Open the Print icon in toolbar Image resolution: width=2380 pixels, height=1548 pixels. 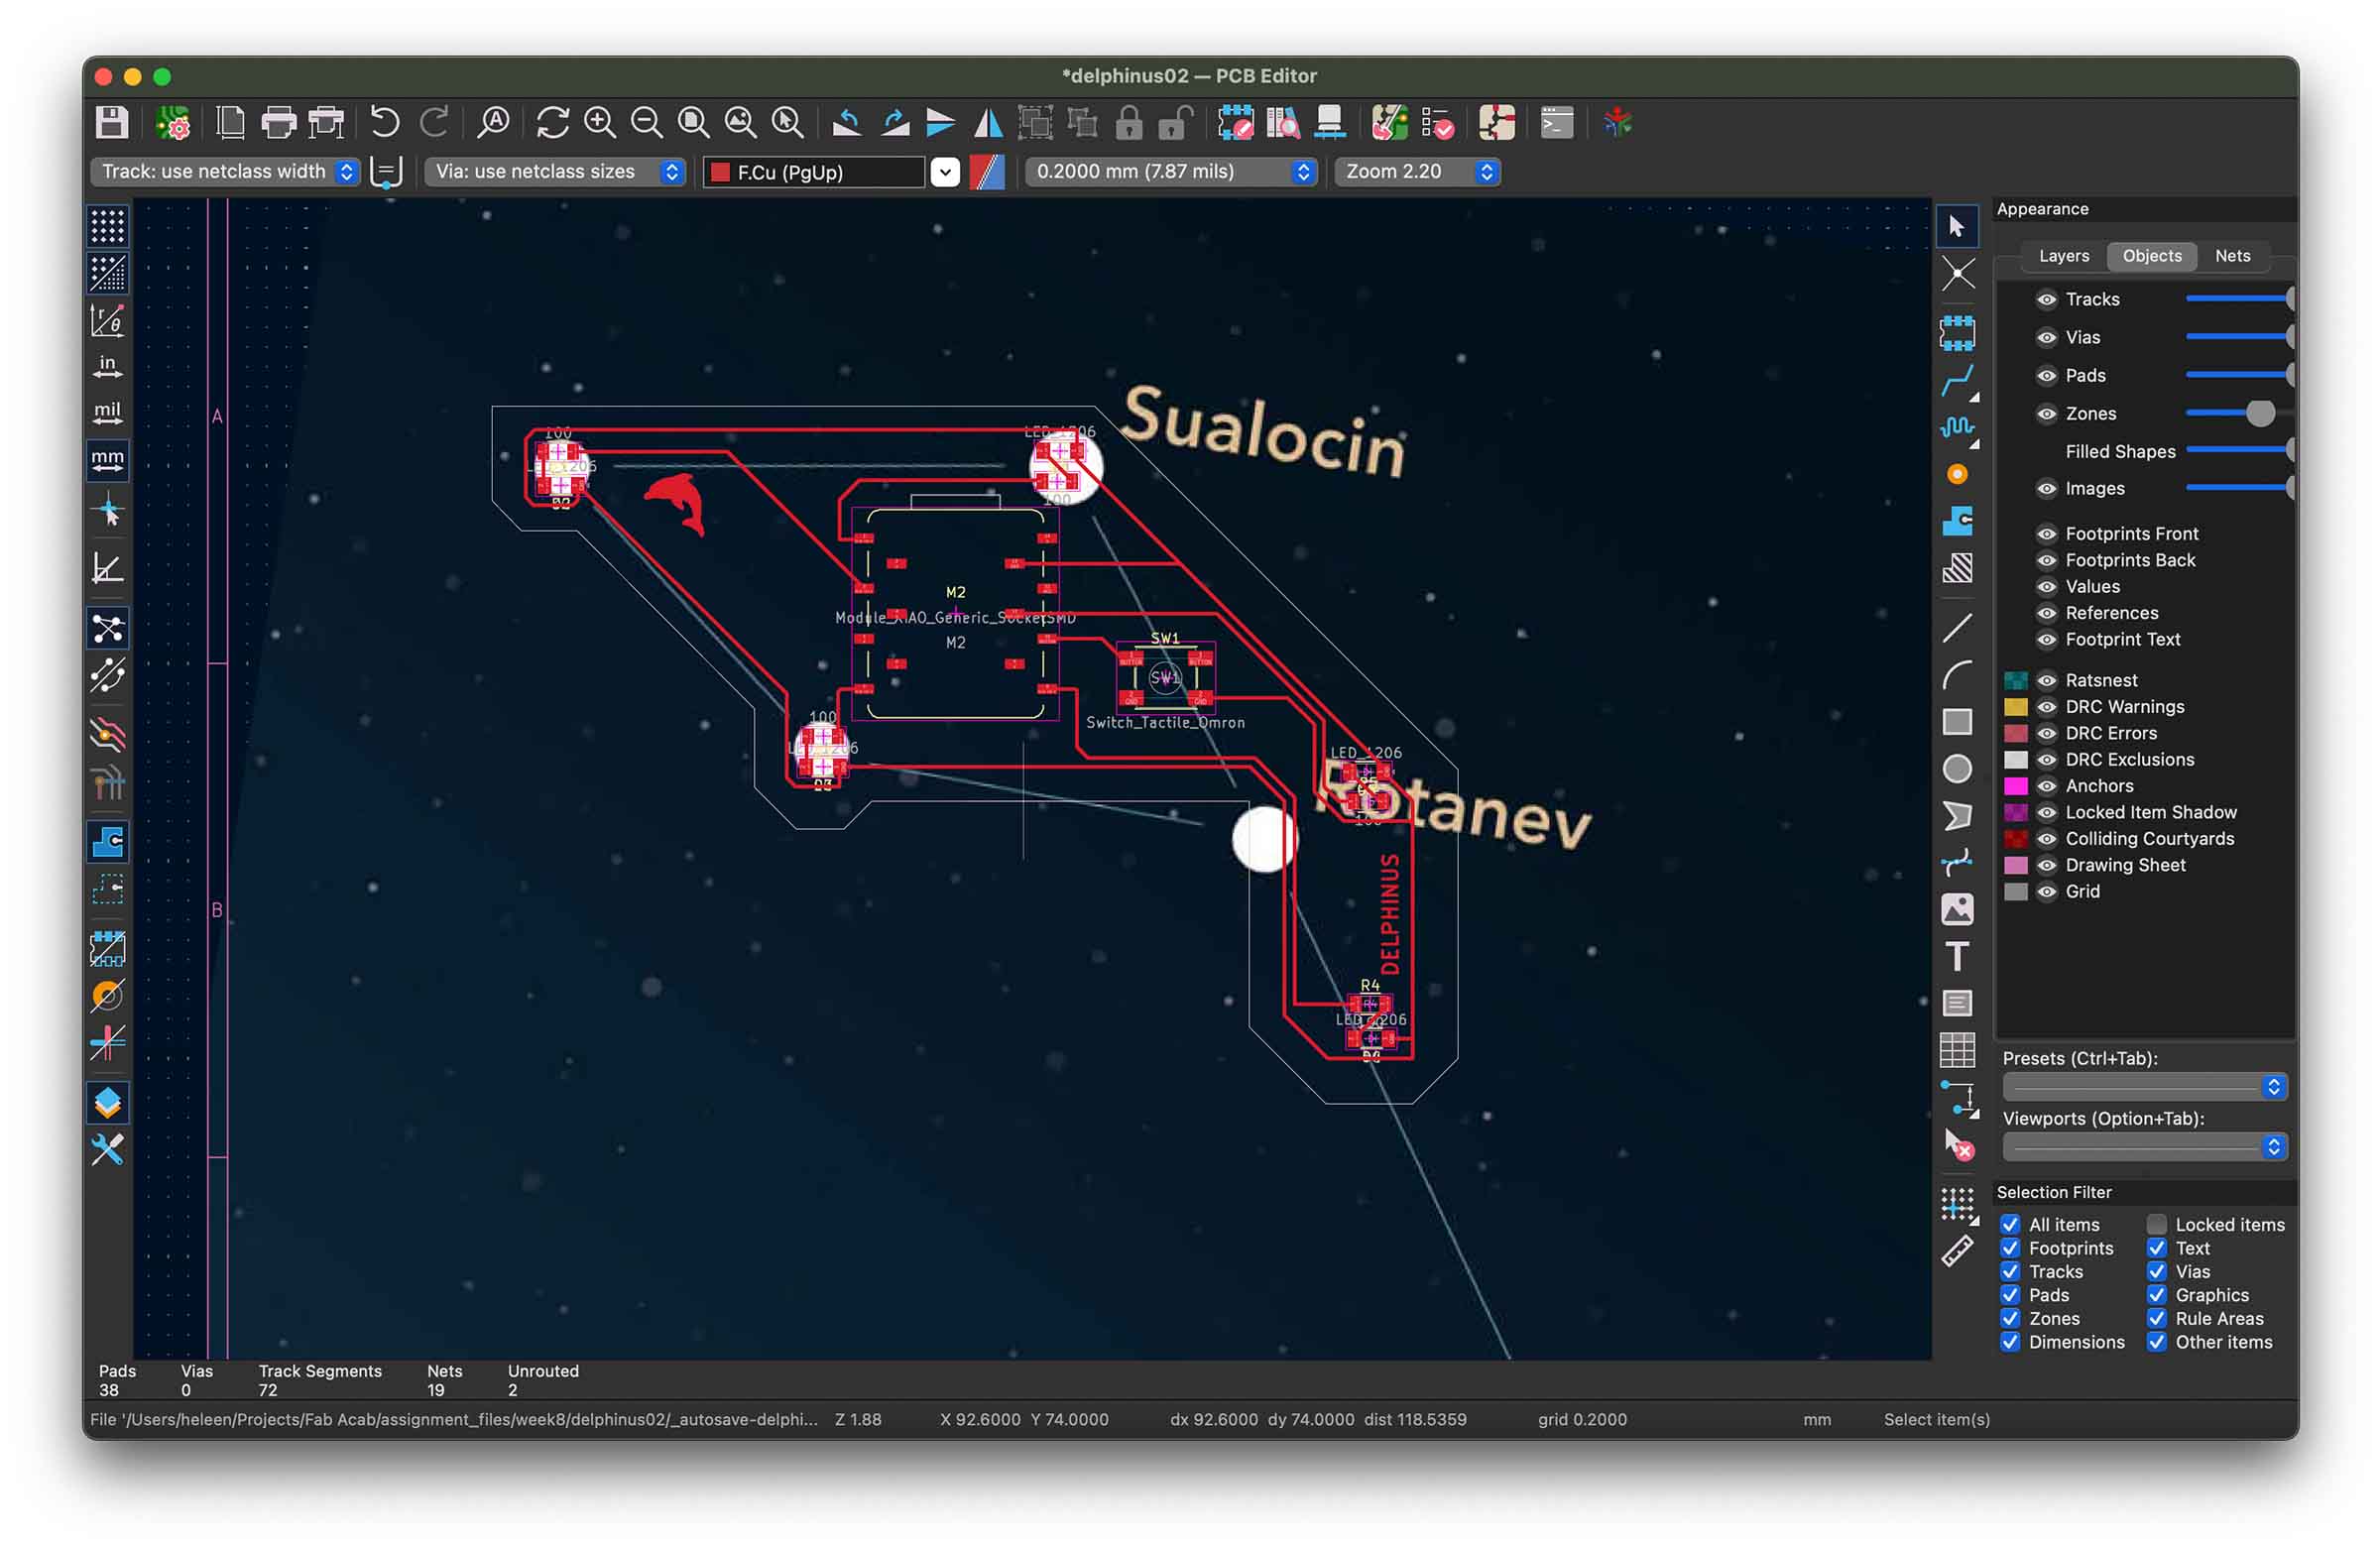[278, 122]
